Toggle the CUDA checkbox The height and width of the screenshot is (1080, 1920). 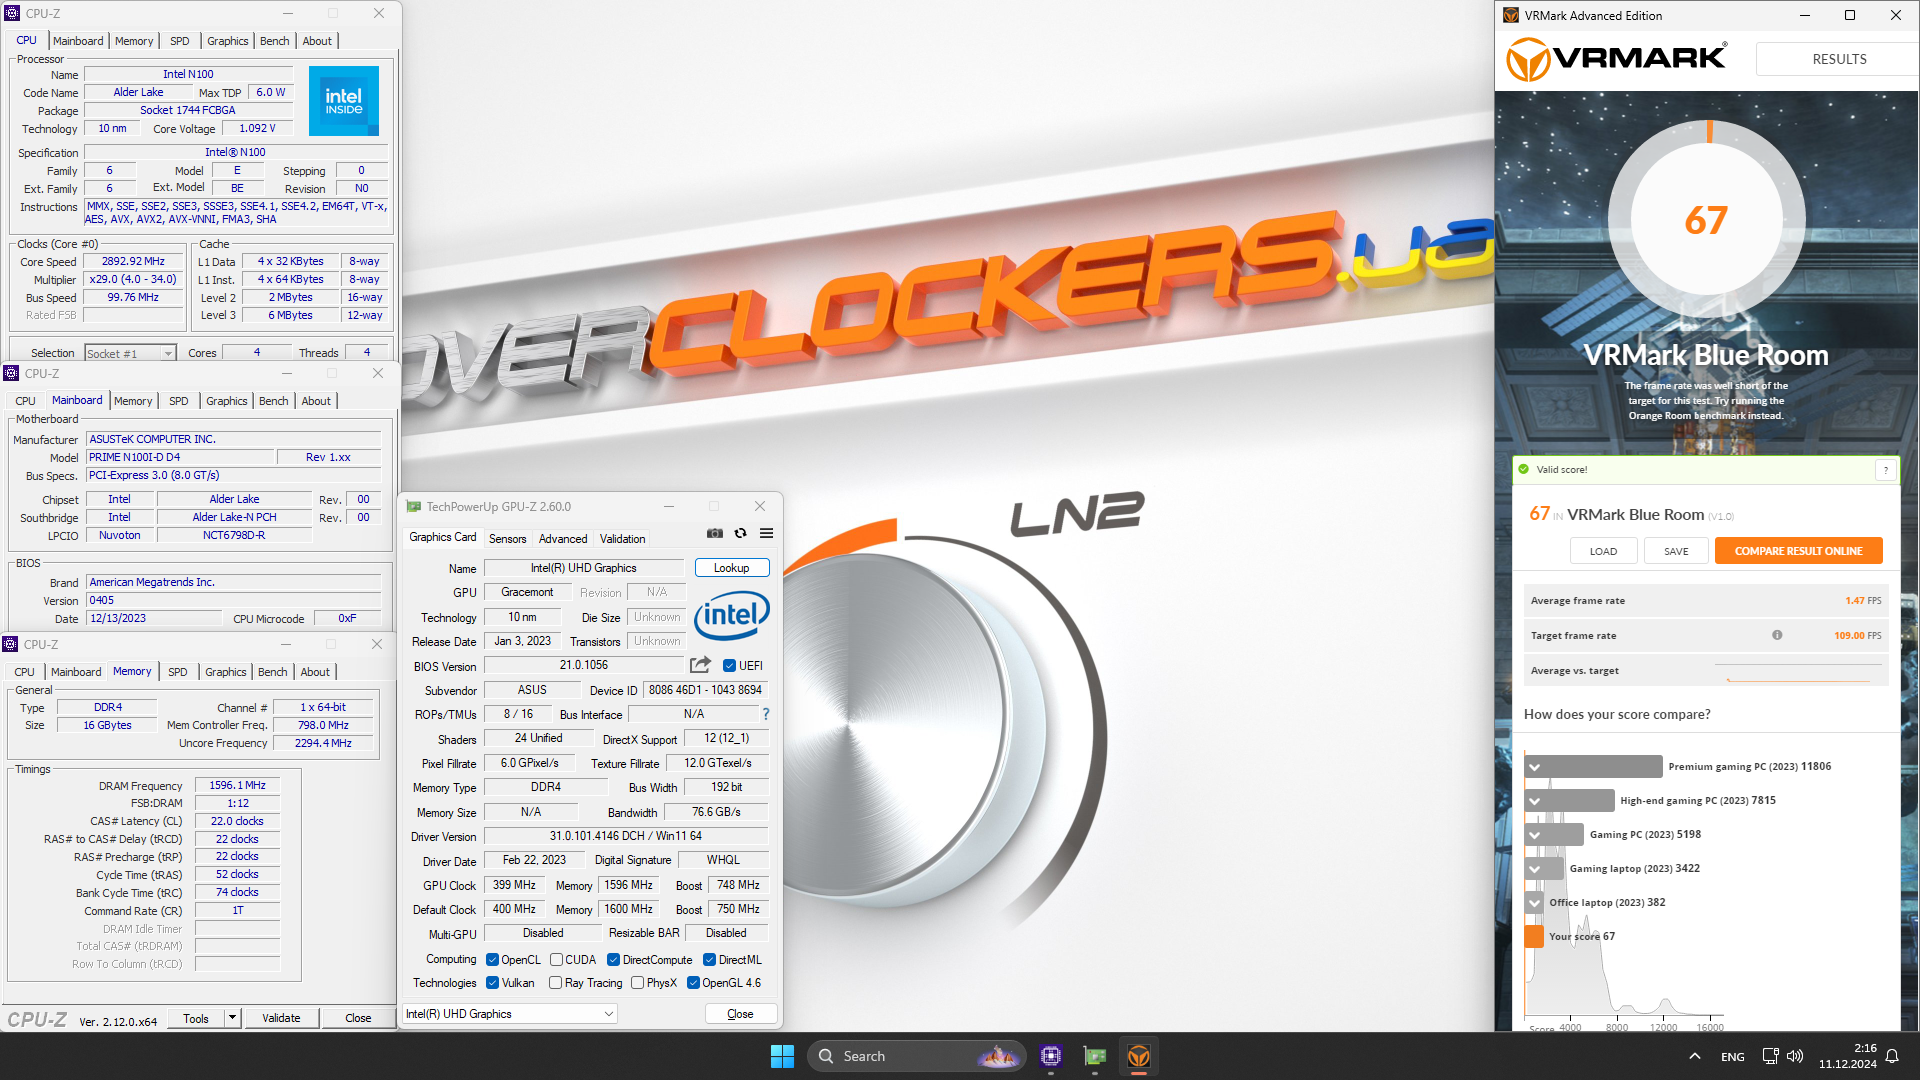click(556, 959)
